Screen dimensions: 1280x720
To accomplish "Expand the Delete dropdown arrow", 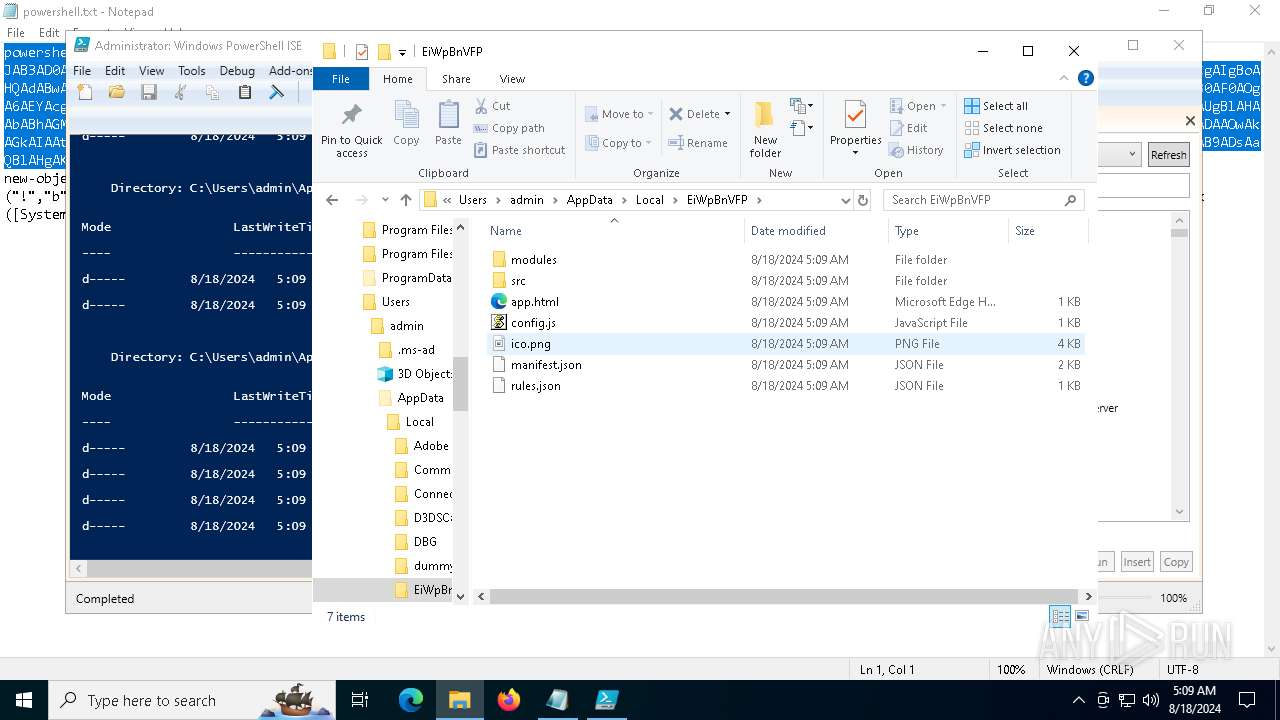I will pyautogui.click(x=727, y=114).
